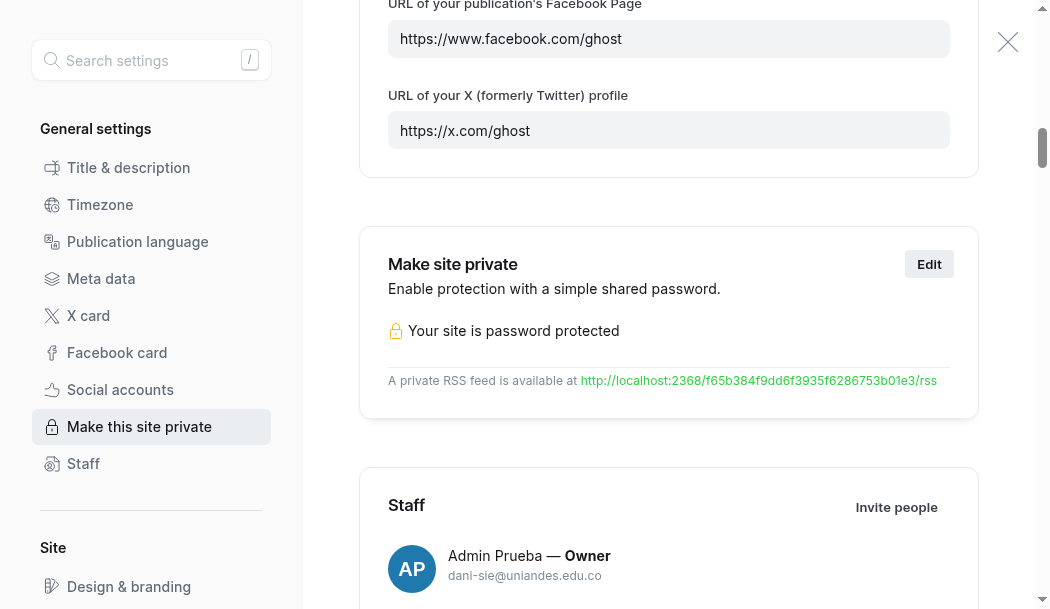This screenshot has height=609, width=1050.
Task: Click the yellow padlock status icon
Action: (x=396, y=331)
